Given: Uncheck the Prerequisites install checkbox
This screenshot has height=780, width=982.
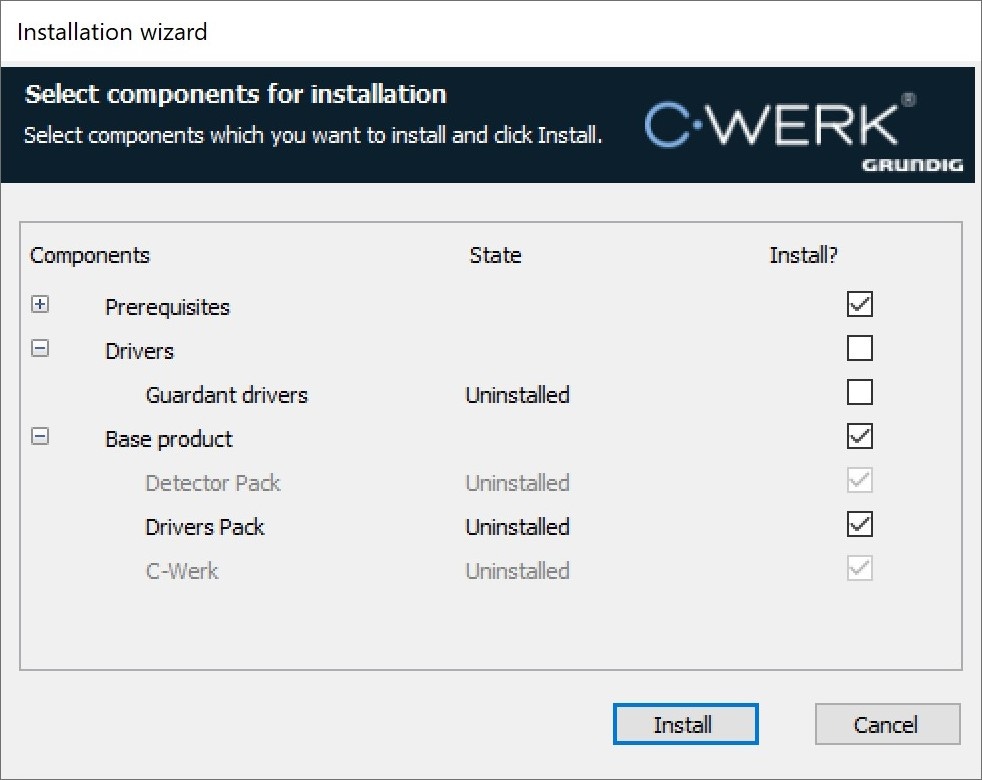Looking at the screenshot, I should point(859,304).
